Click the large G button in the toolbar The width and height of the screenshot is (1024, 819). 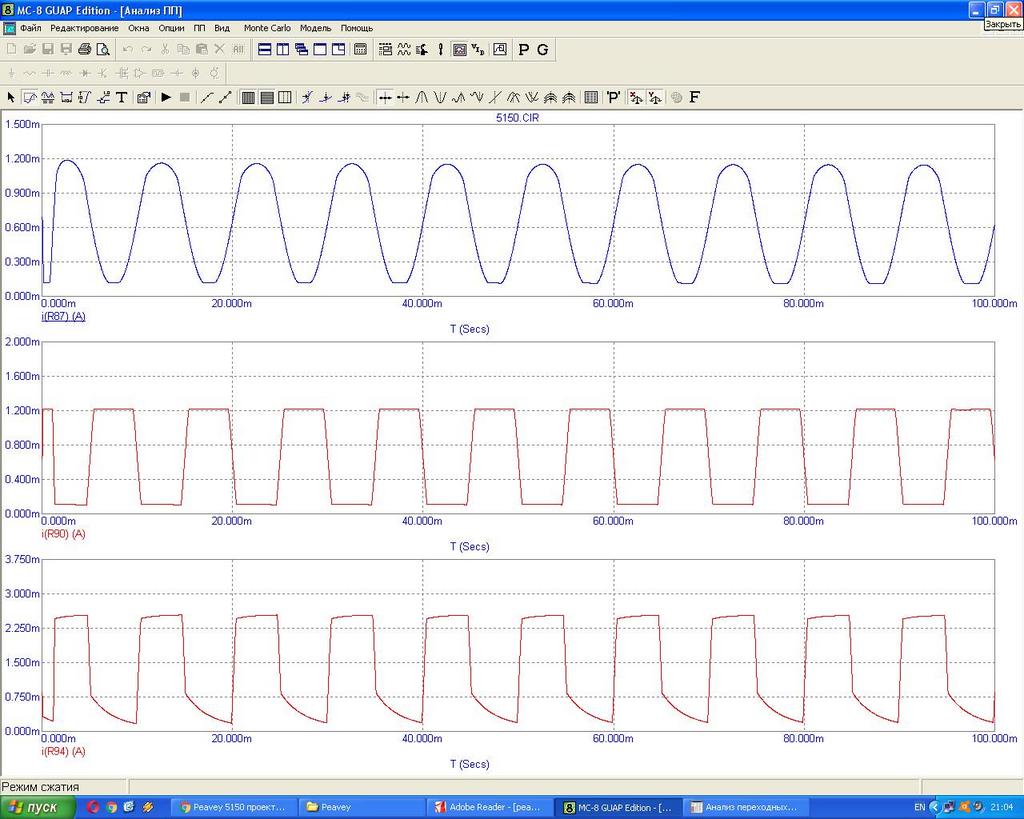point(543,49)
